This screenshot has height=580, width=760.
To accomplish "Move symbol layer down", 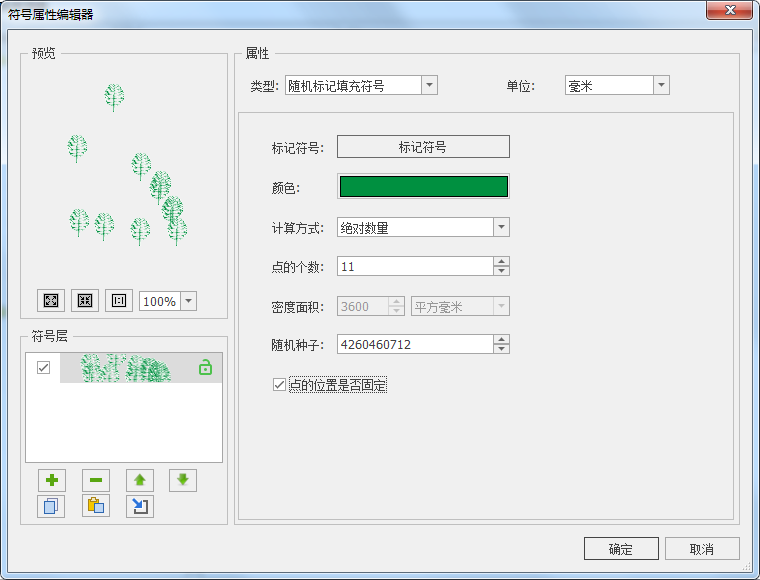I will click(x=183, y=480).
